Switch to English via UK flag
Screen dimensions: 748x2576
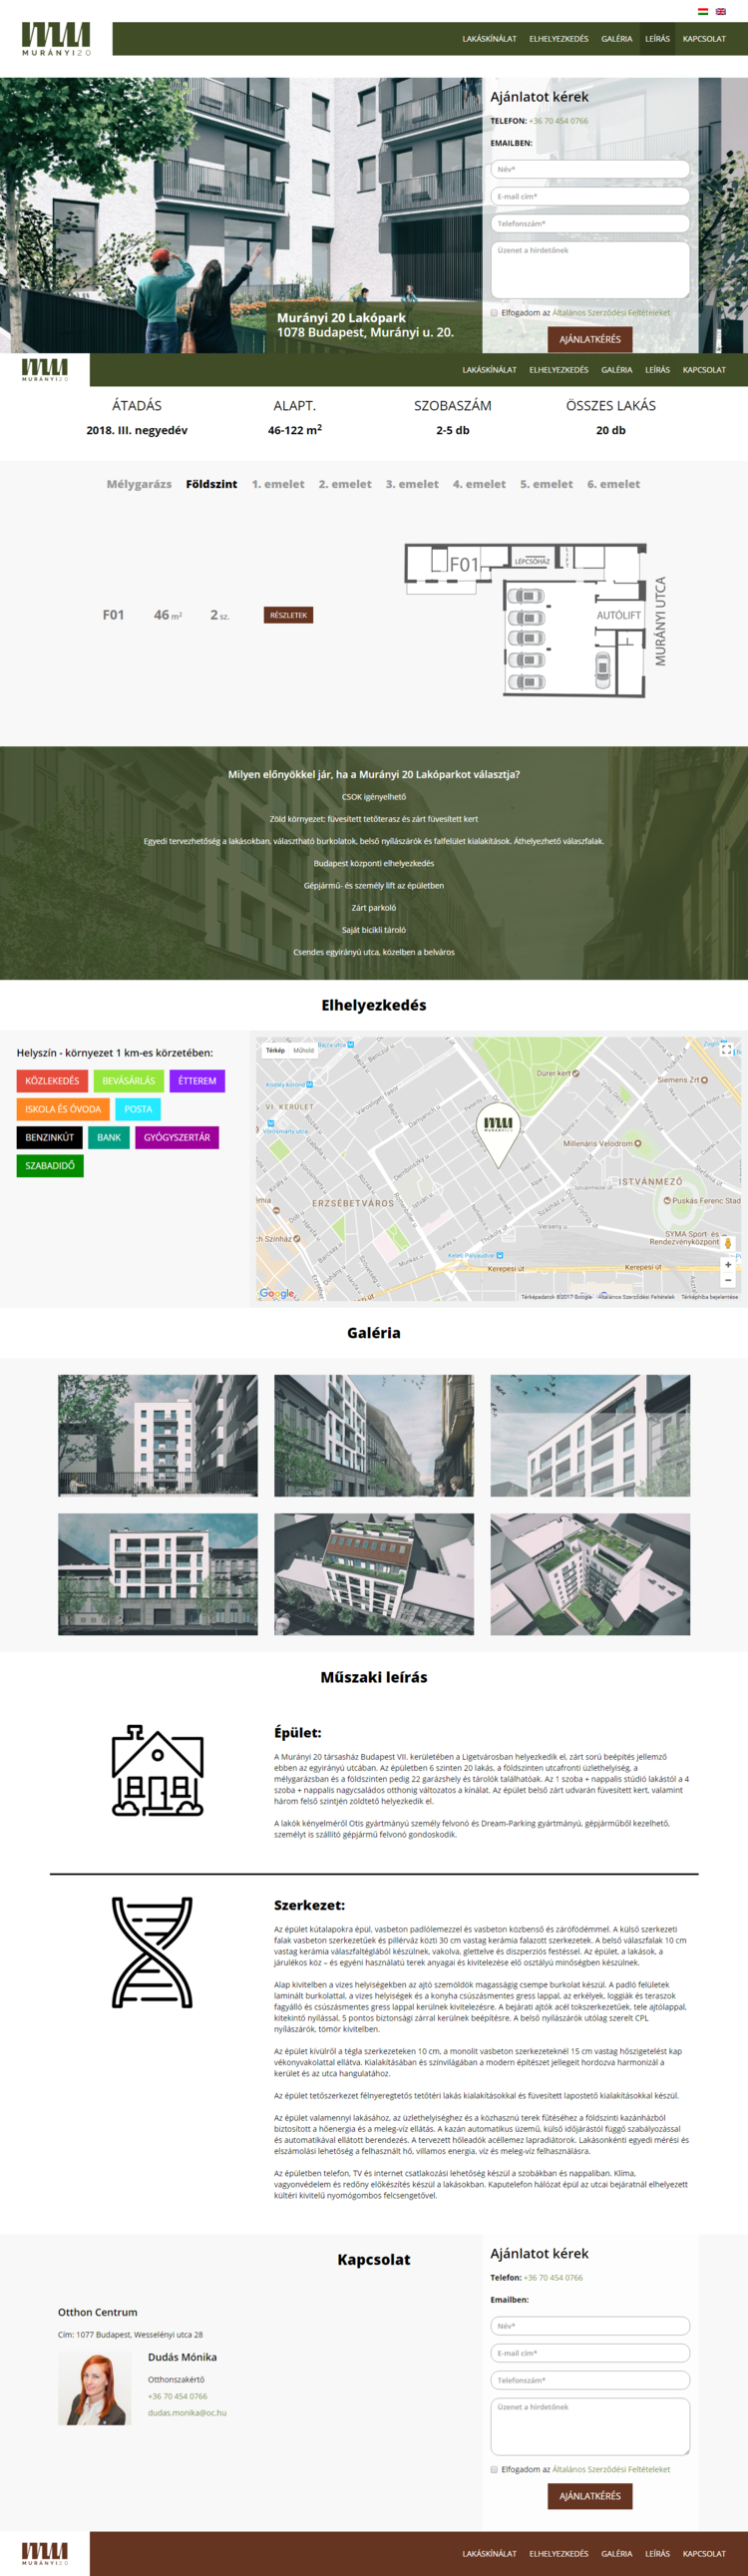[720, 11]
